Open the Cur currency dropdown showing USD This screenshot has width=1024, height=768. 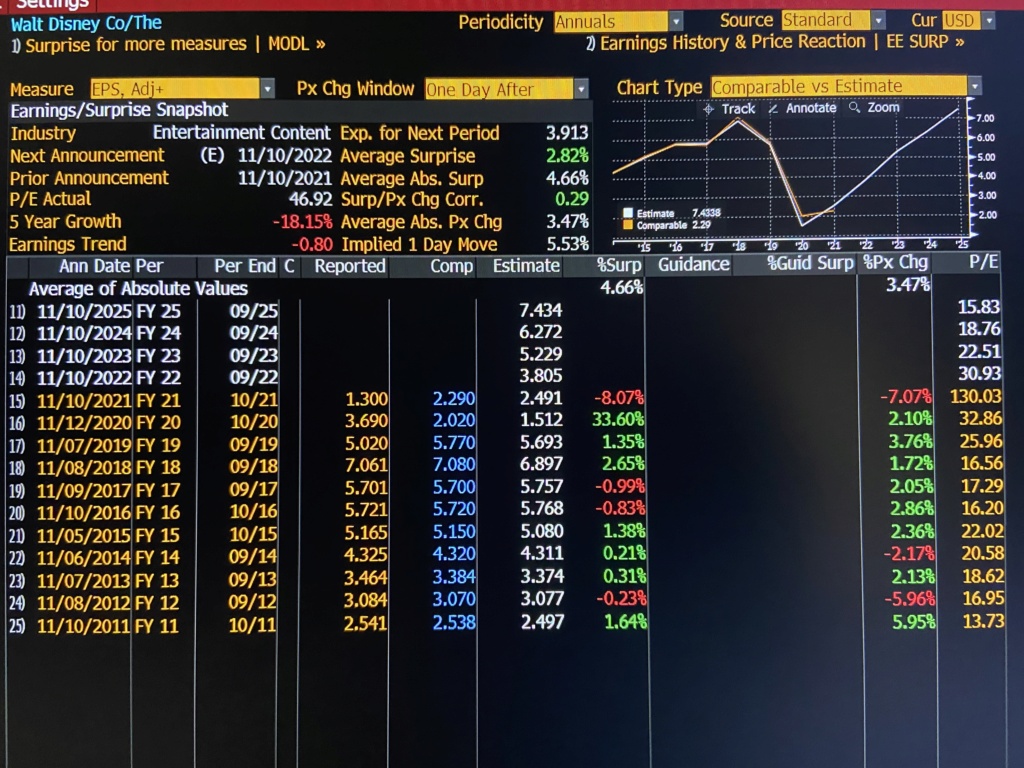(968, 21)
